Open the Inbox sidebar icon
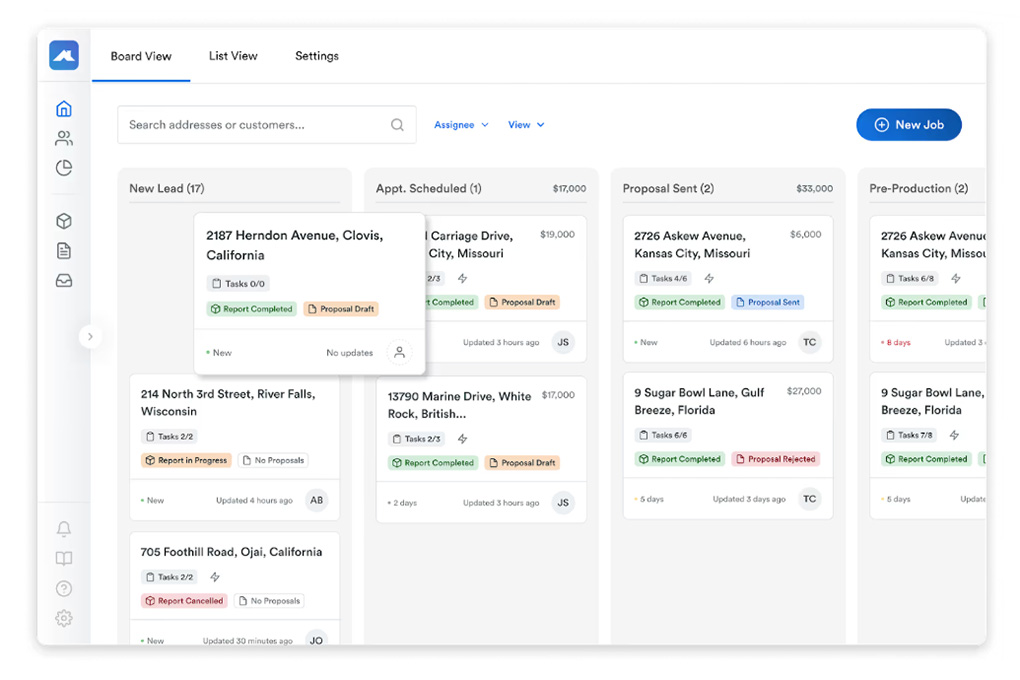The height and width of the screenshot is (680, 1020). pyautogui.click(x=64, y=281)
